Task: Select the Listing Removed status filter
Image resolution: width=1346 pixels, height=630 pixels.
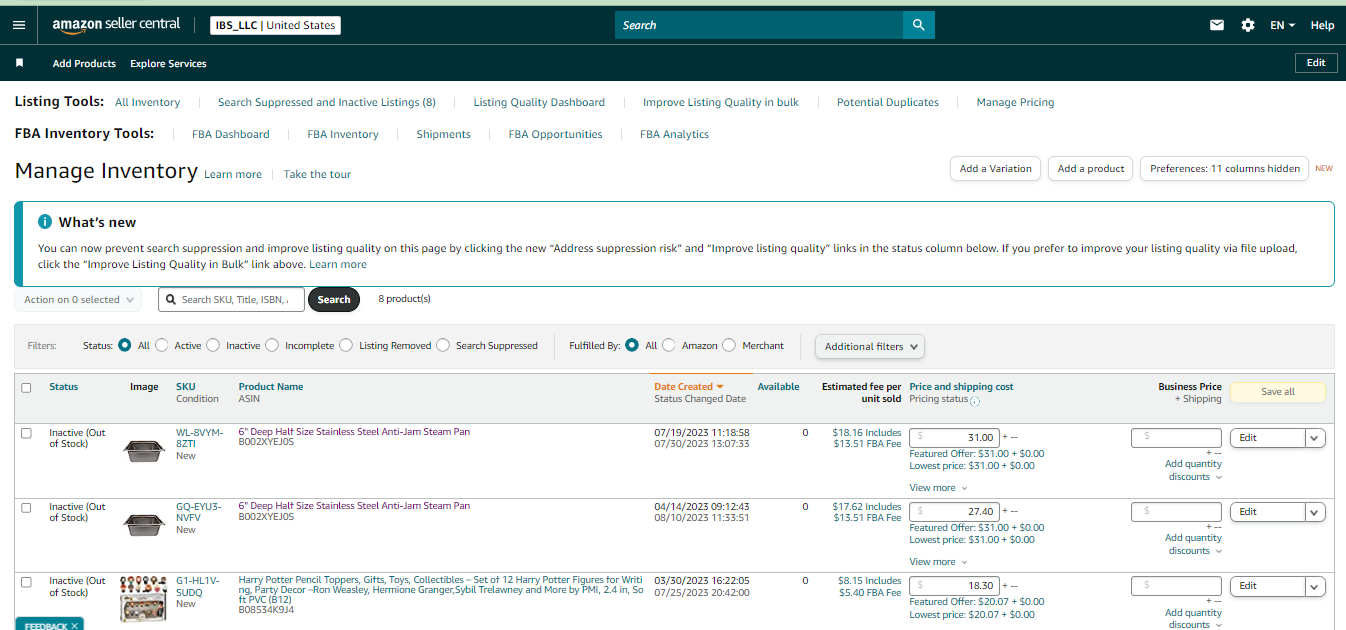Action: pyautogui.click(x=346, y=345)
